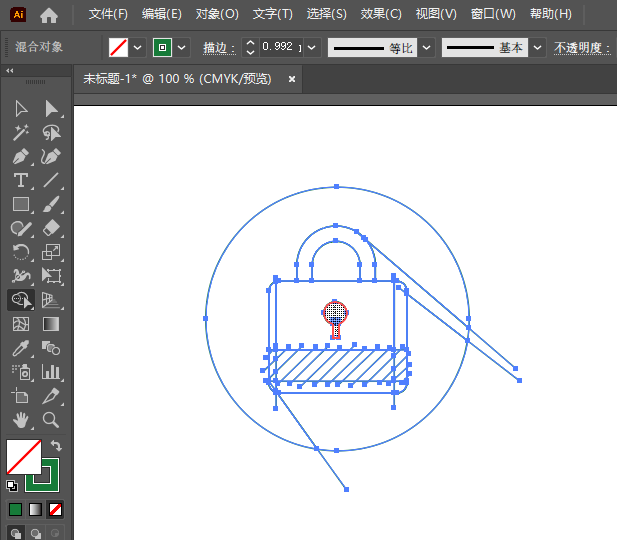Enable Draw Inside mode
Screen dimensions: 617x540
tap(55, 533)
